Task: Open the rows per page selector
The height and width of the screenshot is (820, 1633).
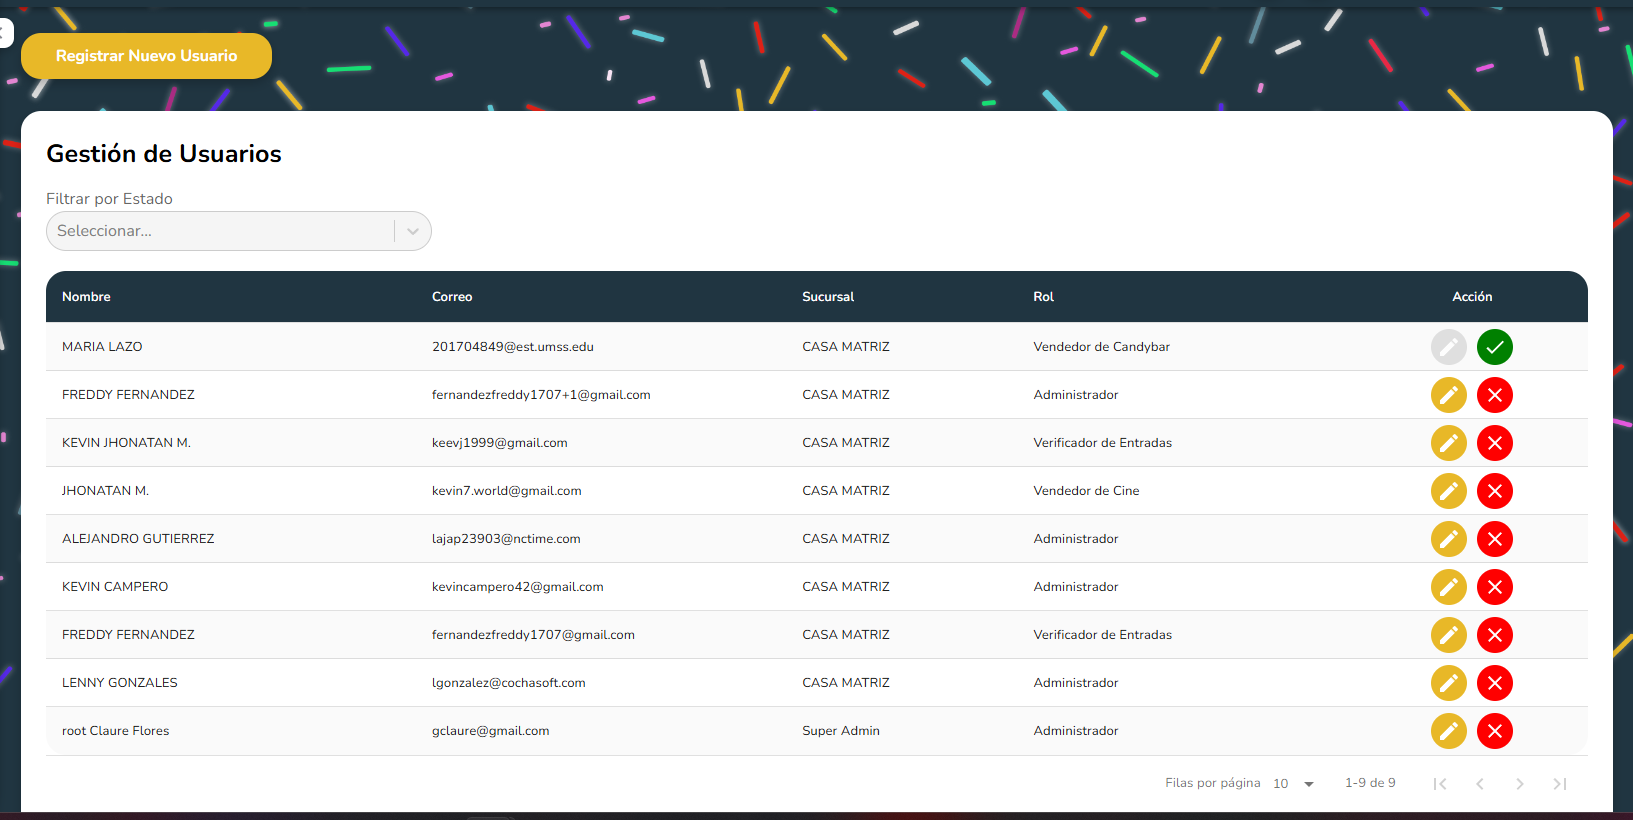Action: pyautogui.click(x=1294, y=784)
